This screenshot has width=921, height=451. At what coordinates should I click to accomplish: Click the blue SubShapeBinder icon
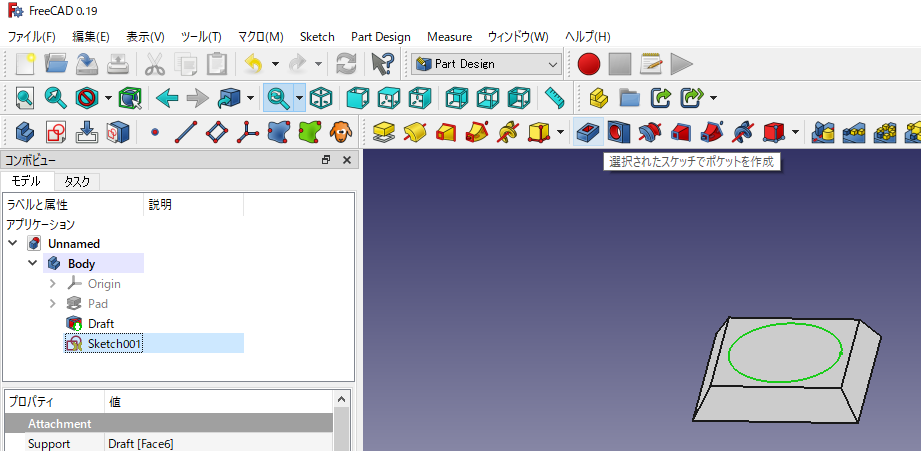[279, 132]
